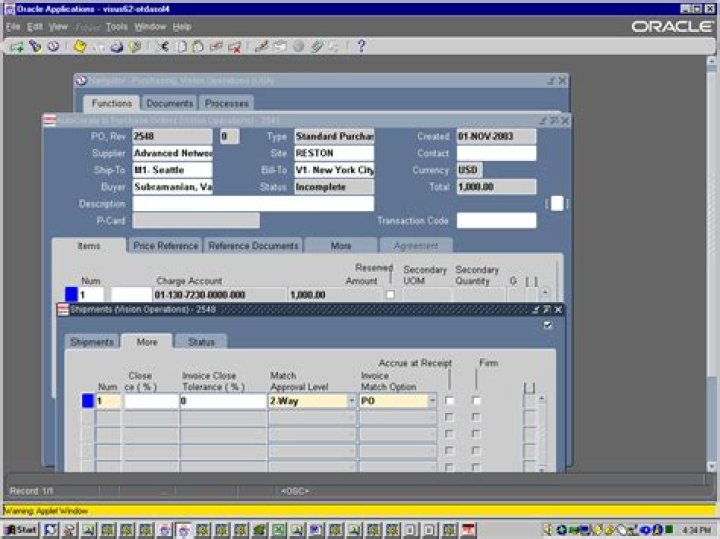Open the View menu
720x539 pixels.
click(58, 27)
